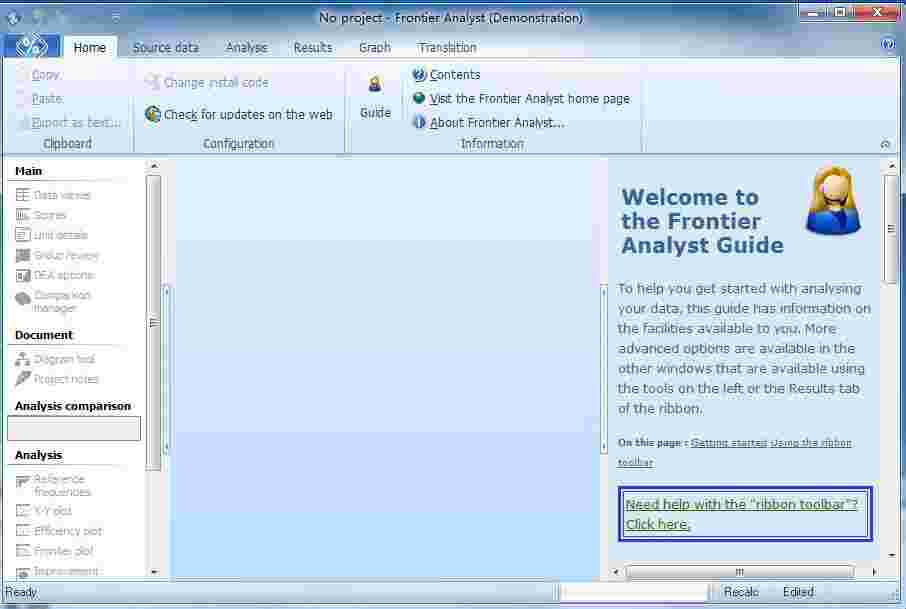906x609 pixels.
Task: Open the Frontier Analyst Contents help
Action: (x=455, y=75)
